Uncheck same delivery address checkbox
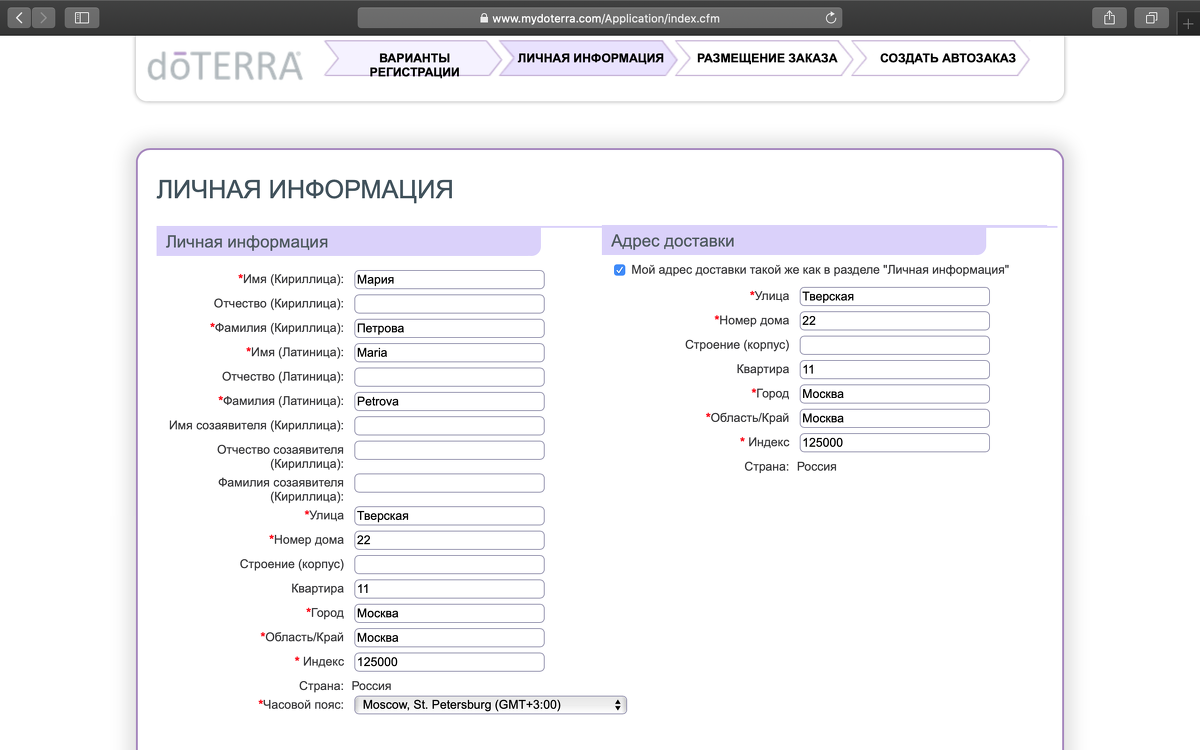1200x750 pixels. click(619, 270)
